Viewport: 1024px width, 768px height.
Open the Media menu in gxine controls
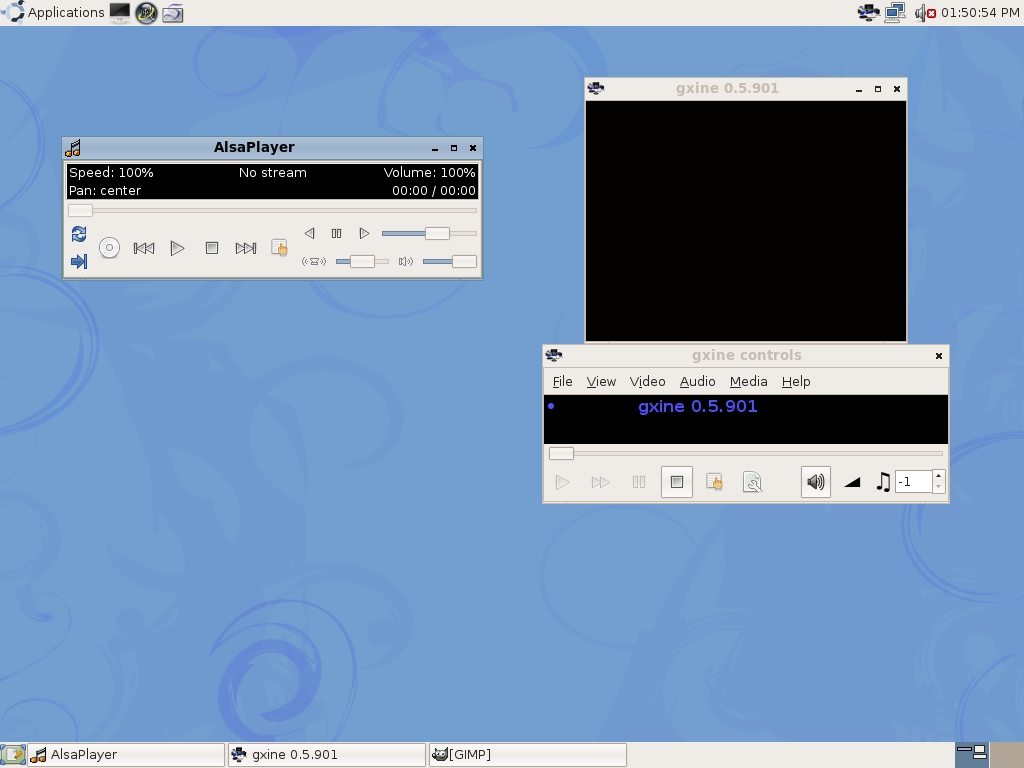pyautogui.click(x=748, y=381)
